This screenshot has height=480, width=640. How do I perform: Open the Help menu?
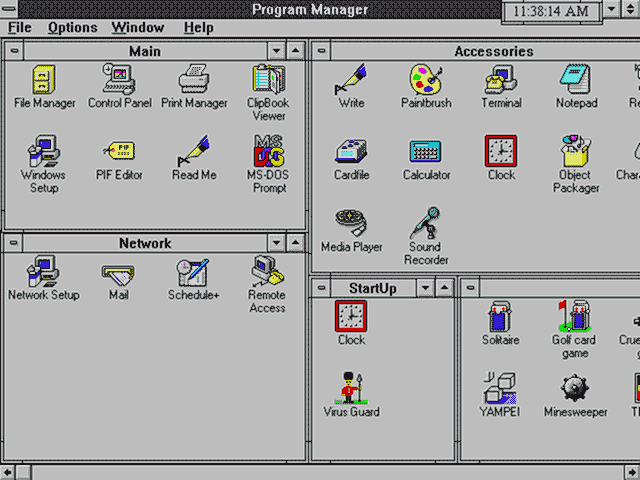click(198, 28)
